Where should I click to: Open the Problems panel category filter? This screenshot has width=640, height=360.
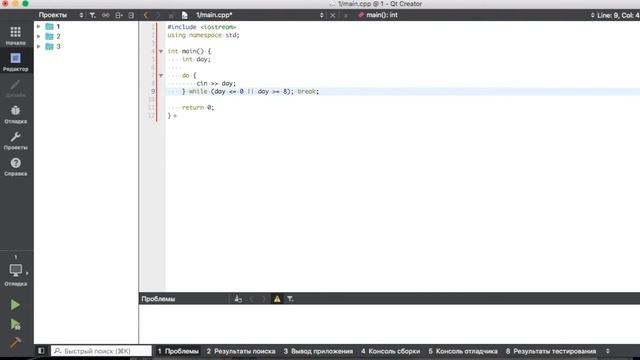(x=290, y=299)
